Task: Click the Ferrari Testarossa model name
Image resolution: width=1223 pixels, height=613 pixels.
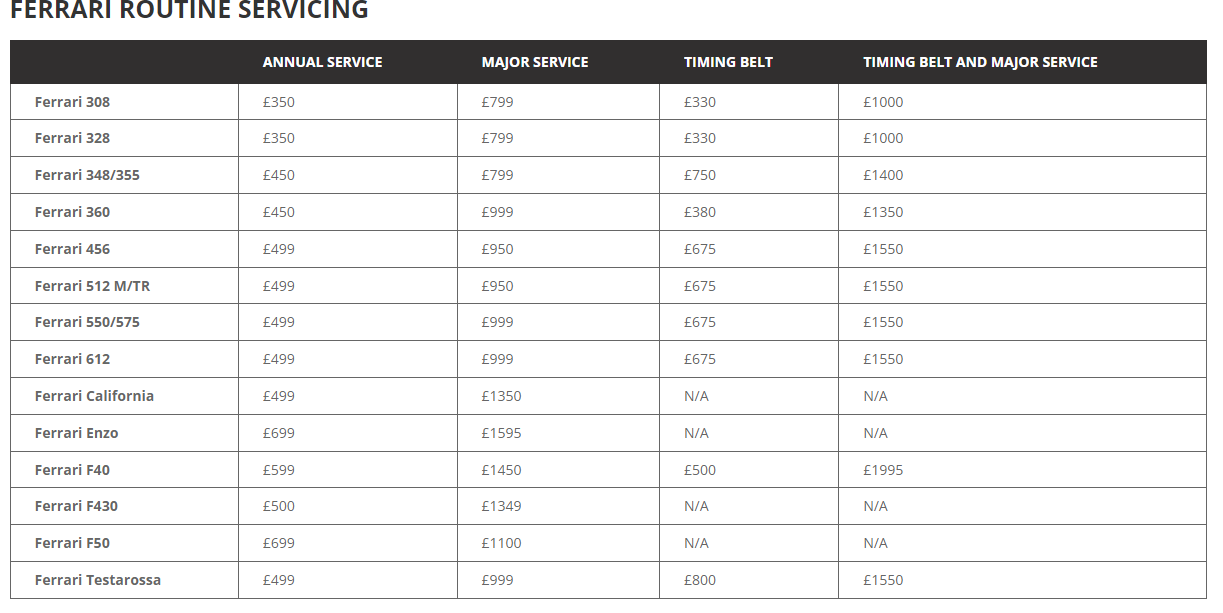Action: pyautogui.click(x=97, y=580)
